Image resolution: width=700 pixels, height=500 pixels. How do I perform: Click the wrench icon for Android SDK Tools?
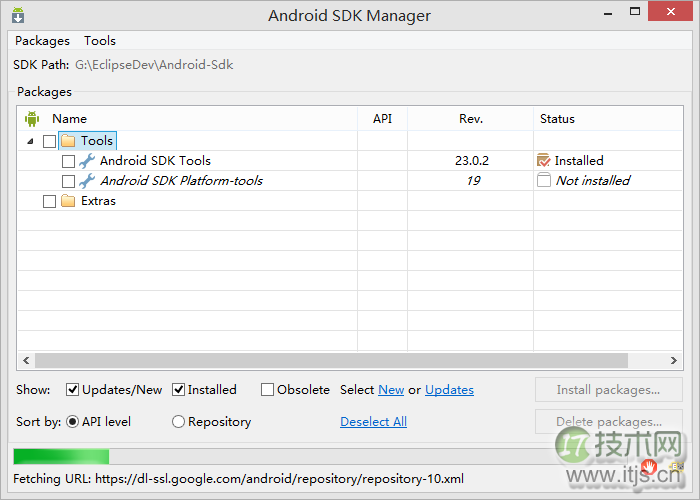coord(87,161)
